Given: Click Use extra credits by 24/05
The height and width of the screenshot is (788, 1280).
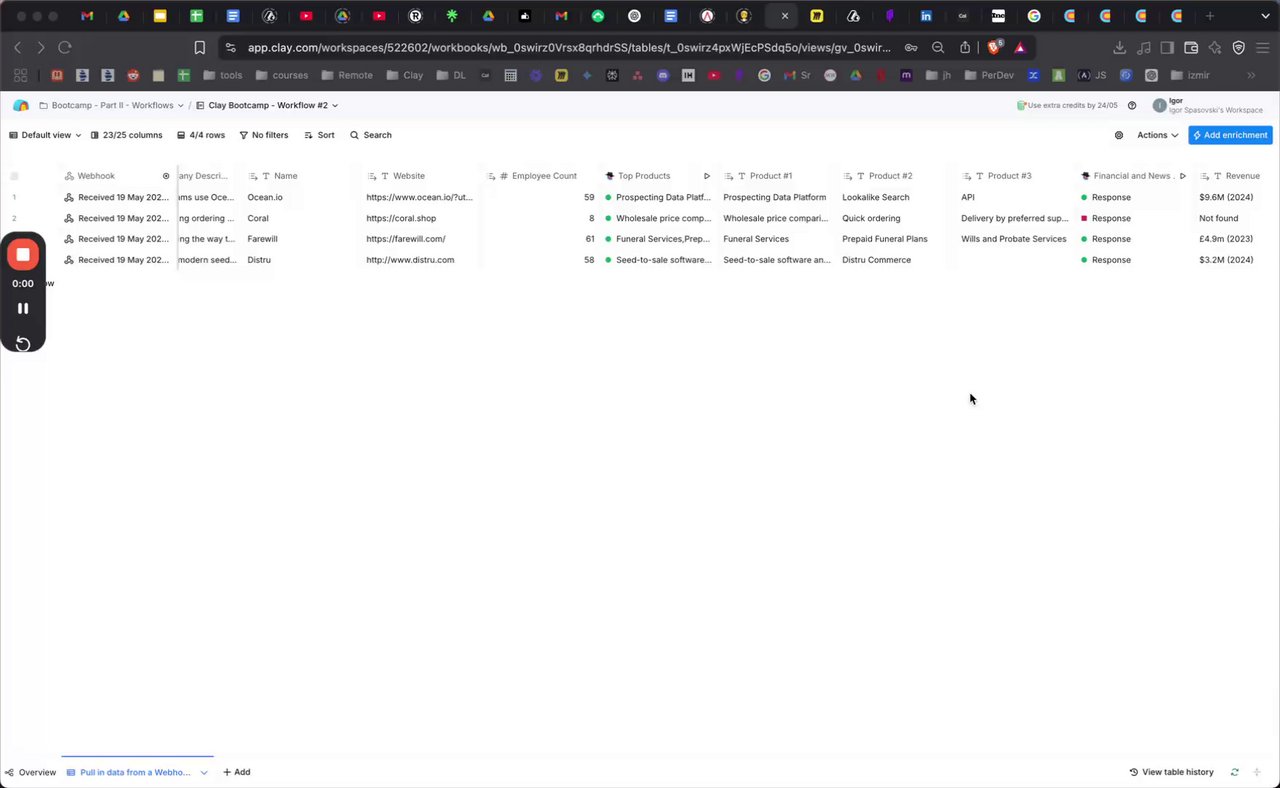Looking at the screenshot, I should (x=1067, y=105).
